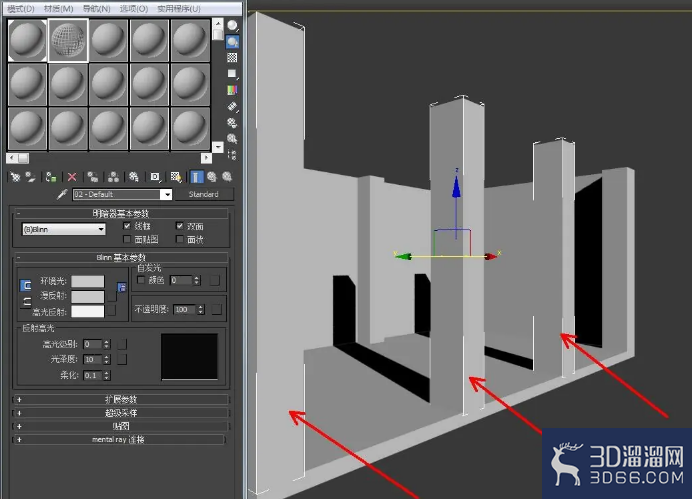Toggle the Backlight icon
This screenshot has width=692, height=499.
(232, 42)
